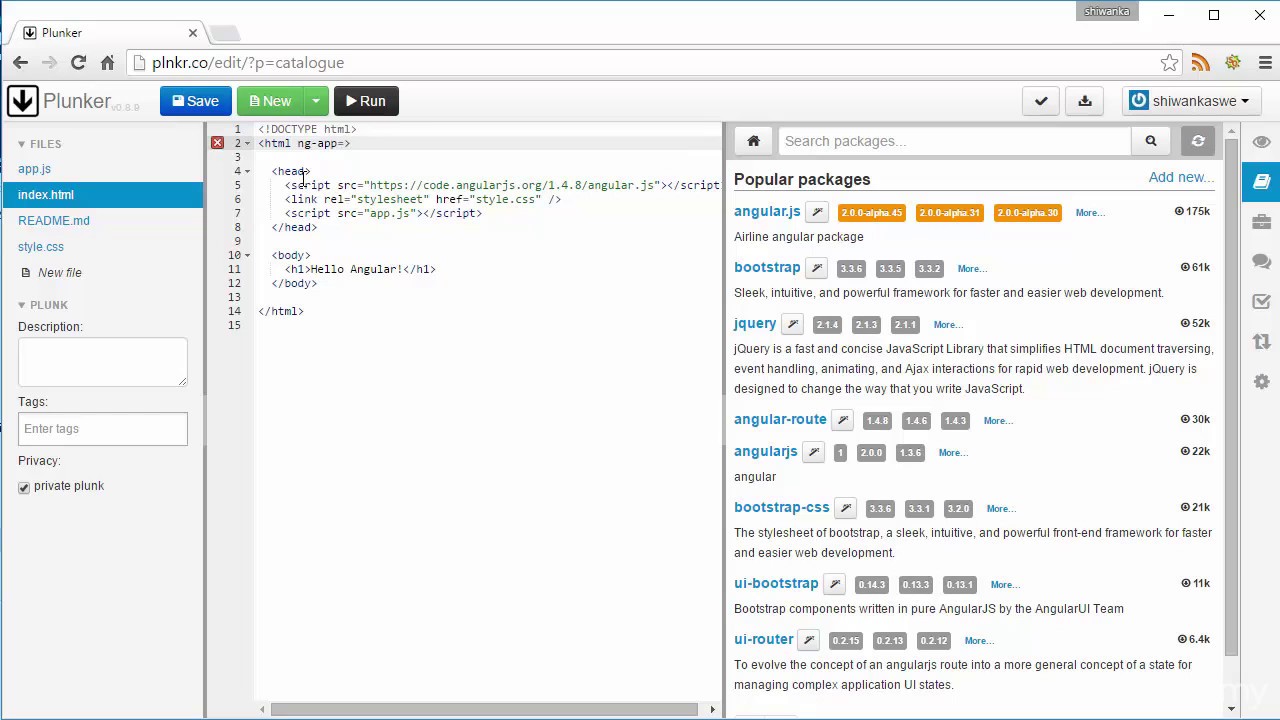The height and width of the screenshot is (720, 1280).
Task: Open app.js file
Action: (34, 169)
